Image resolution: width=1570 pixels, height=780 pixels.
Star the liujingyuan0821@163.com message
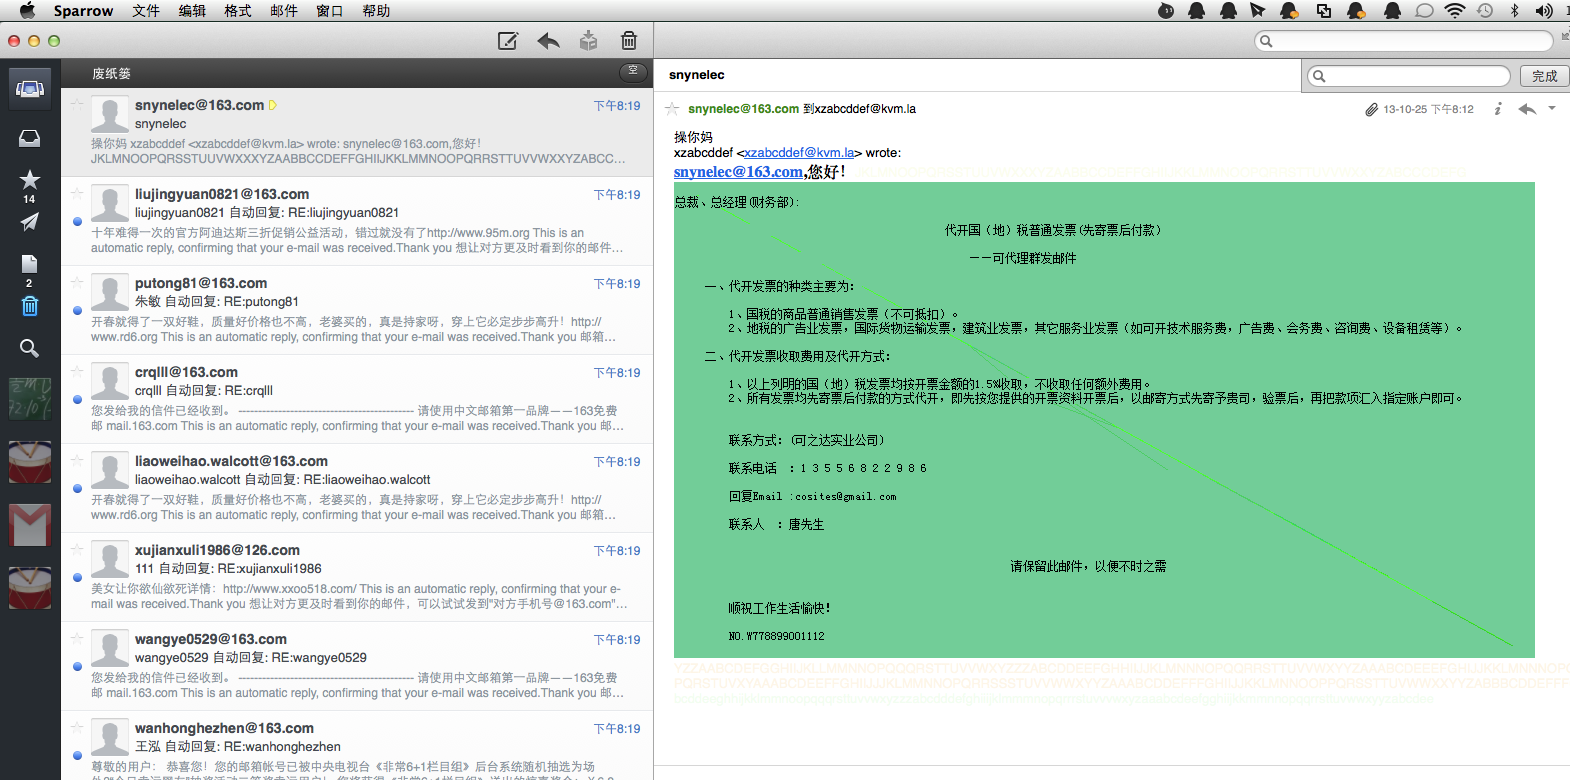pos(77,193)
